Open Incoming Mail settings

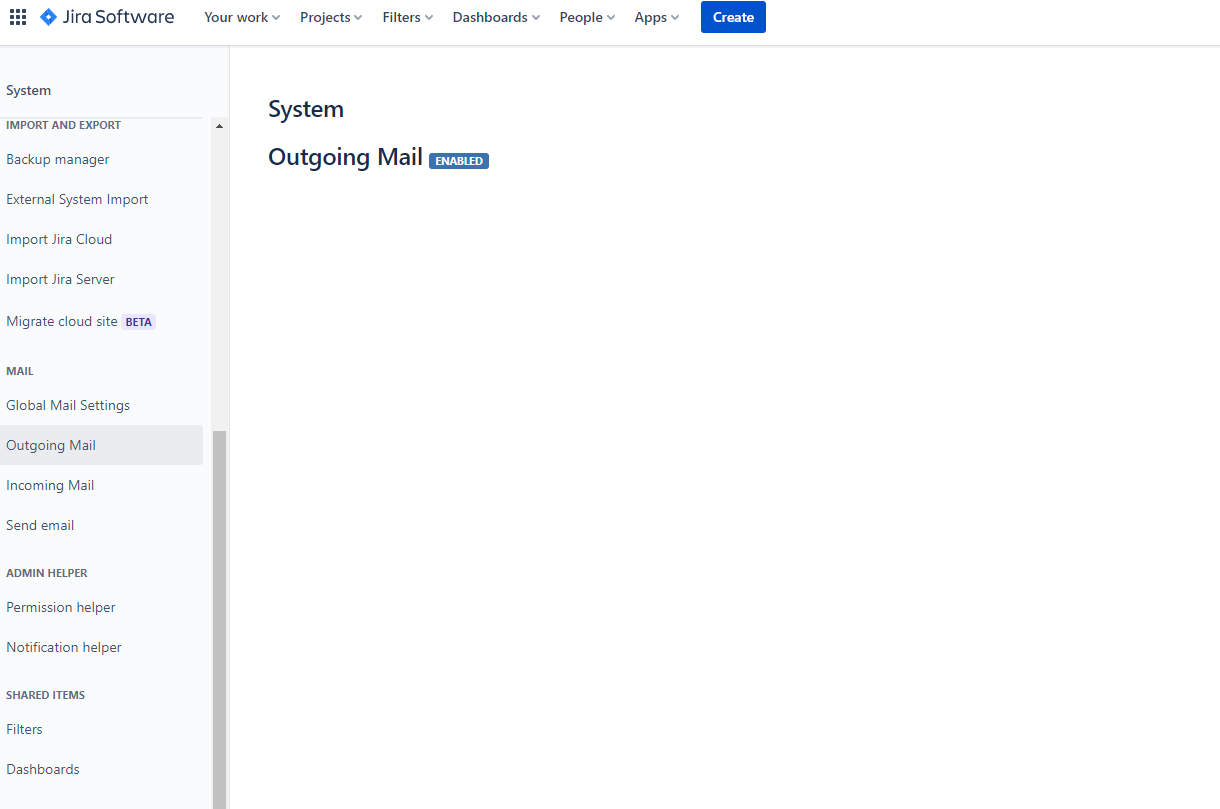click(x=50, y=485)
